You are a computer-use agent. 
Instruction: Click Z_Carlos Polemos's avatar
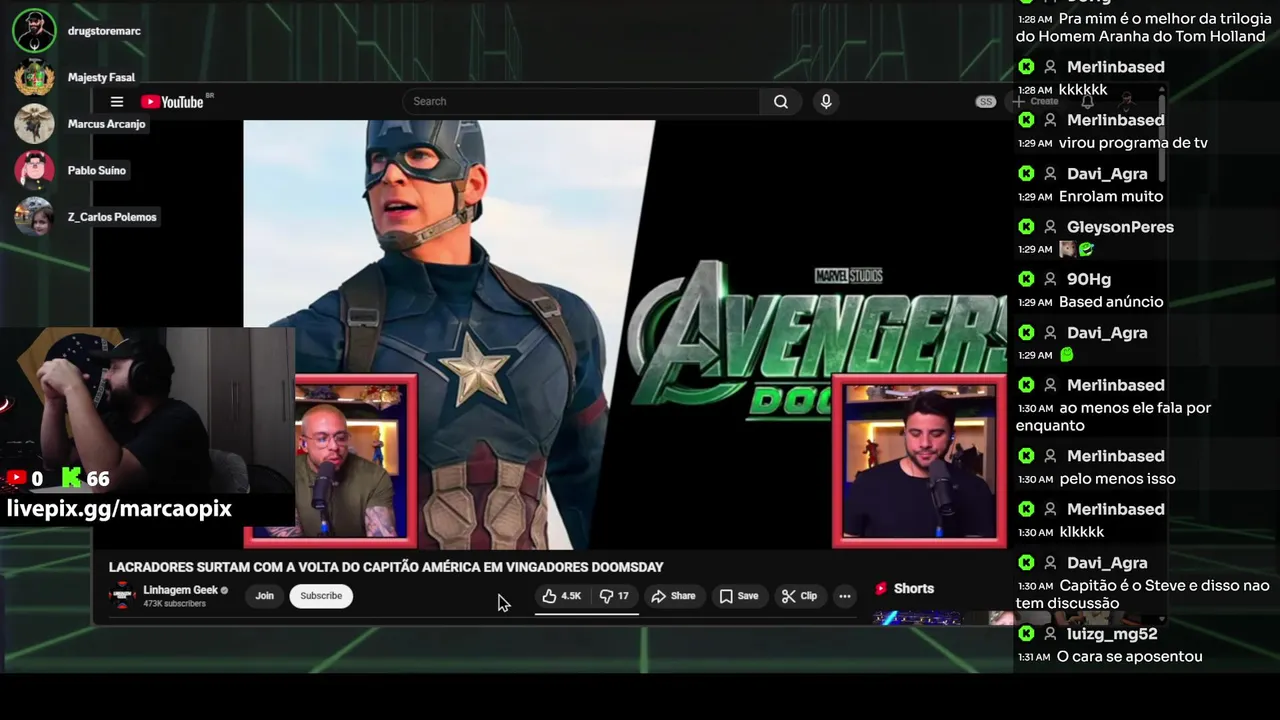click(x=34, y=217)
